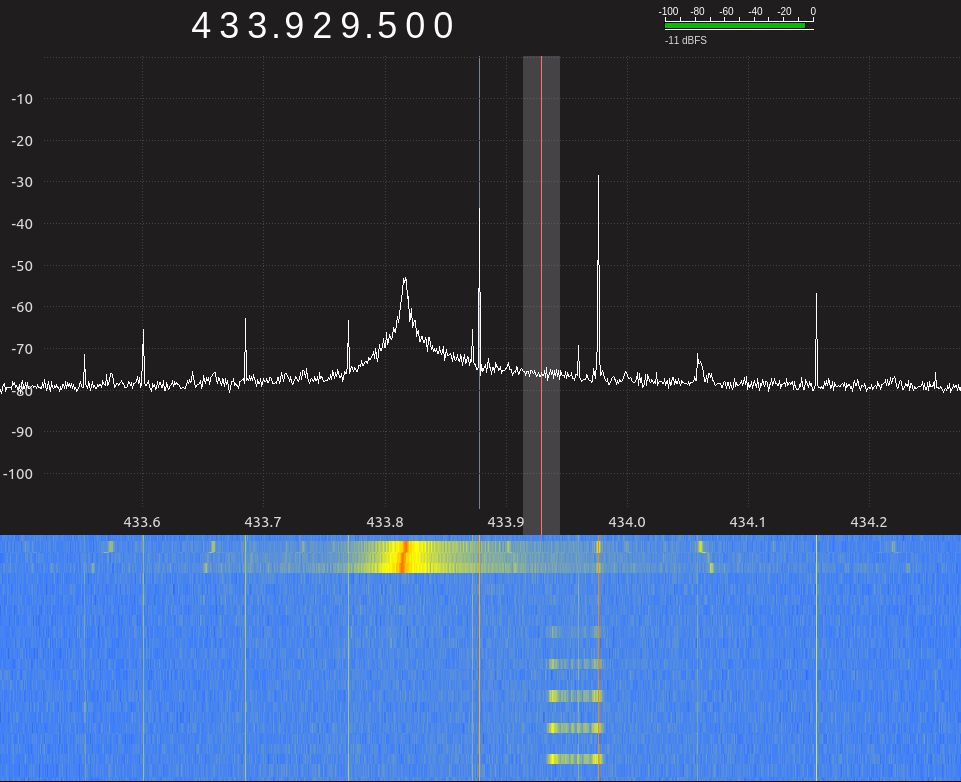The width and height of the screenshot is (961, 782).
Task: Click the 434.2 frequency axis label
Action: coord(868,522)
